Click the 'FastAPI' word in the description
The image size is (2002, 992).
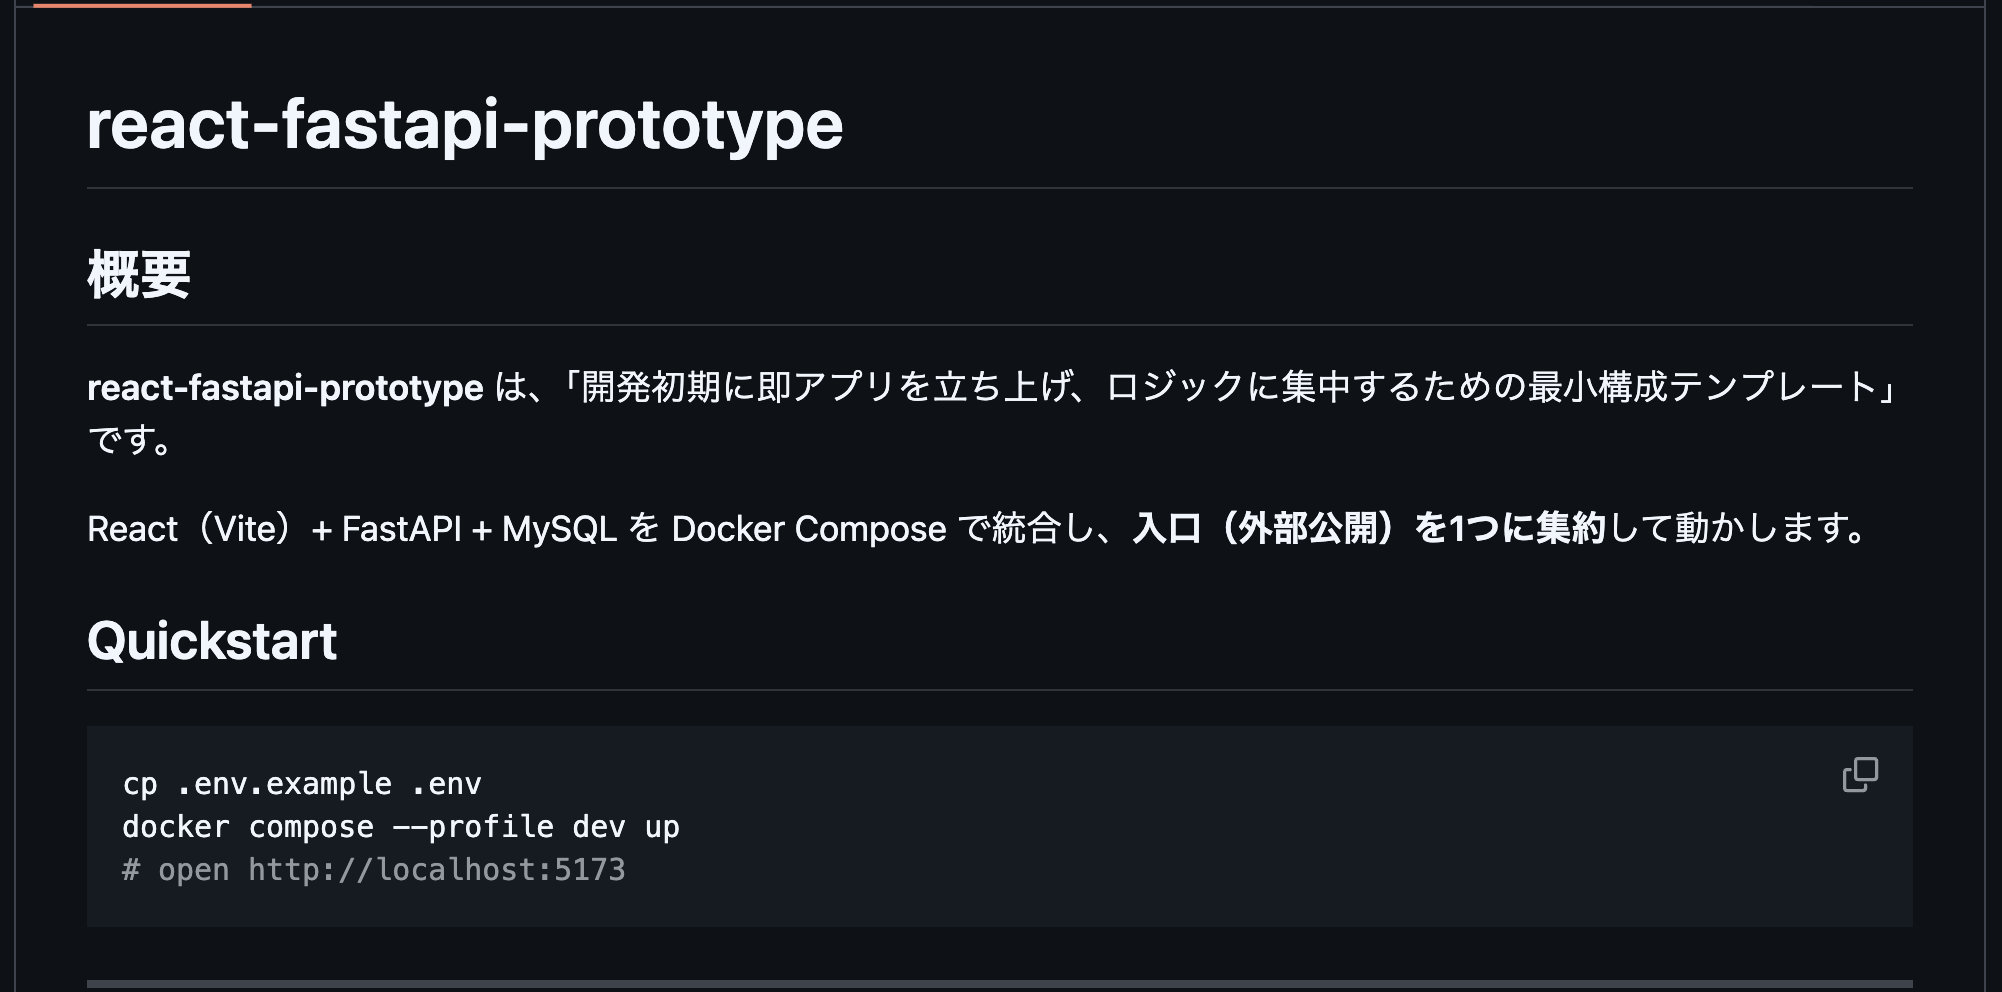[401, 529]
